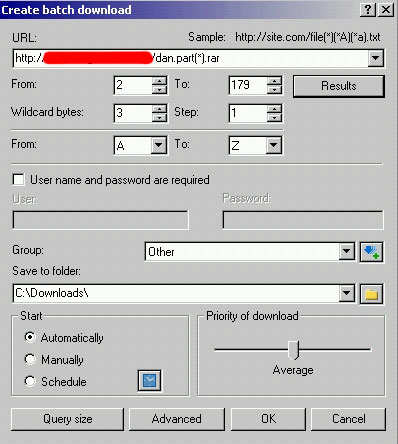Click the Results button

[339, 86]
